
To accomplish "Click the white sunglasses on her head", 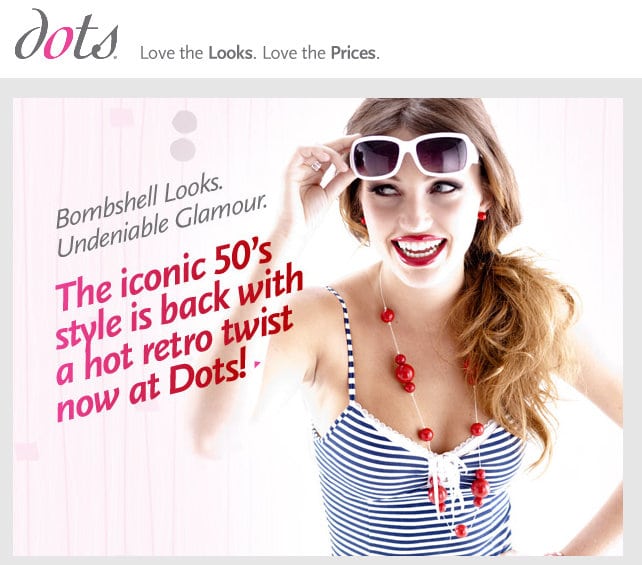I will tap(414, 155).
